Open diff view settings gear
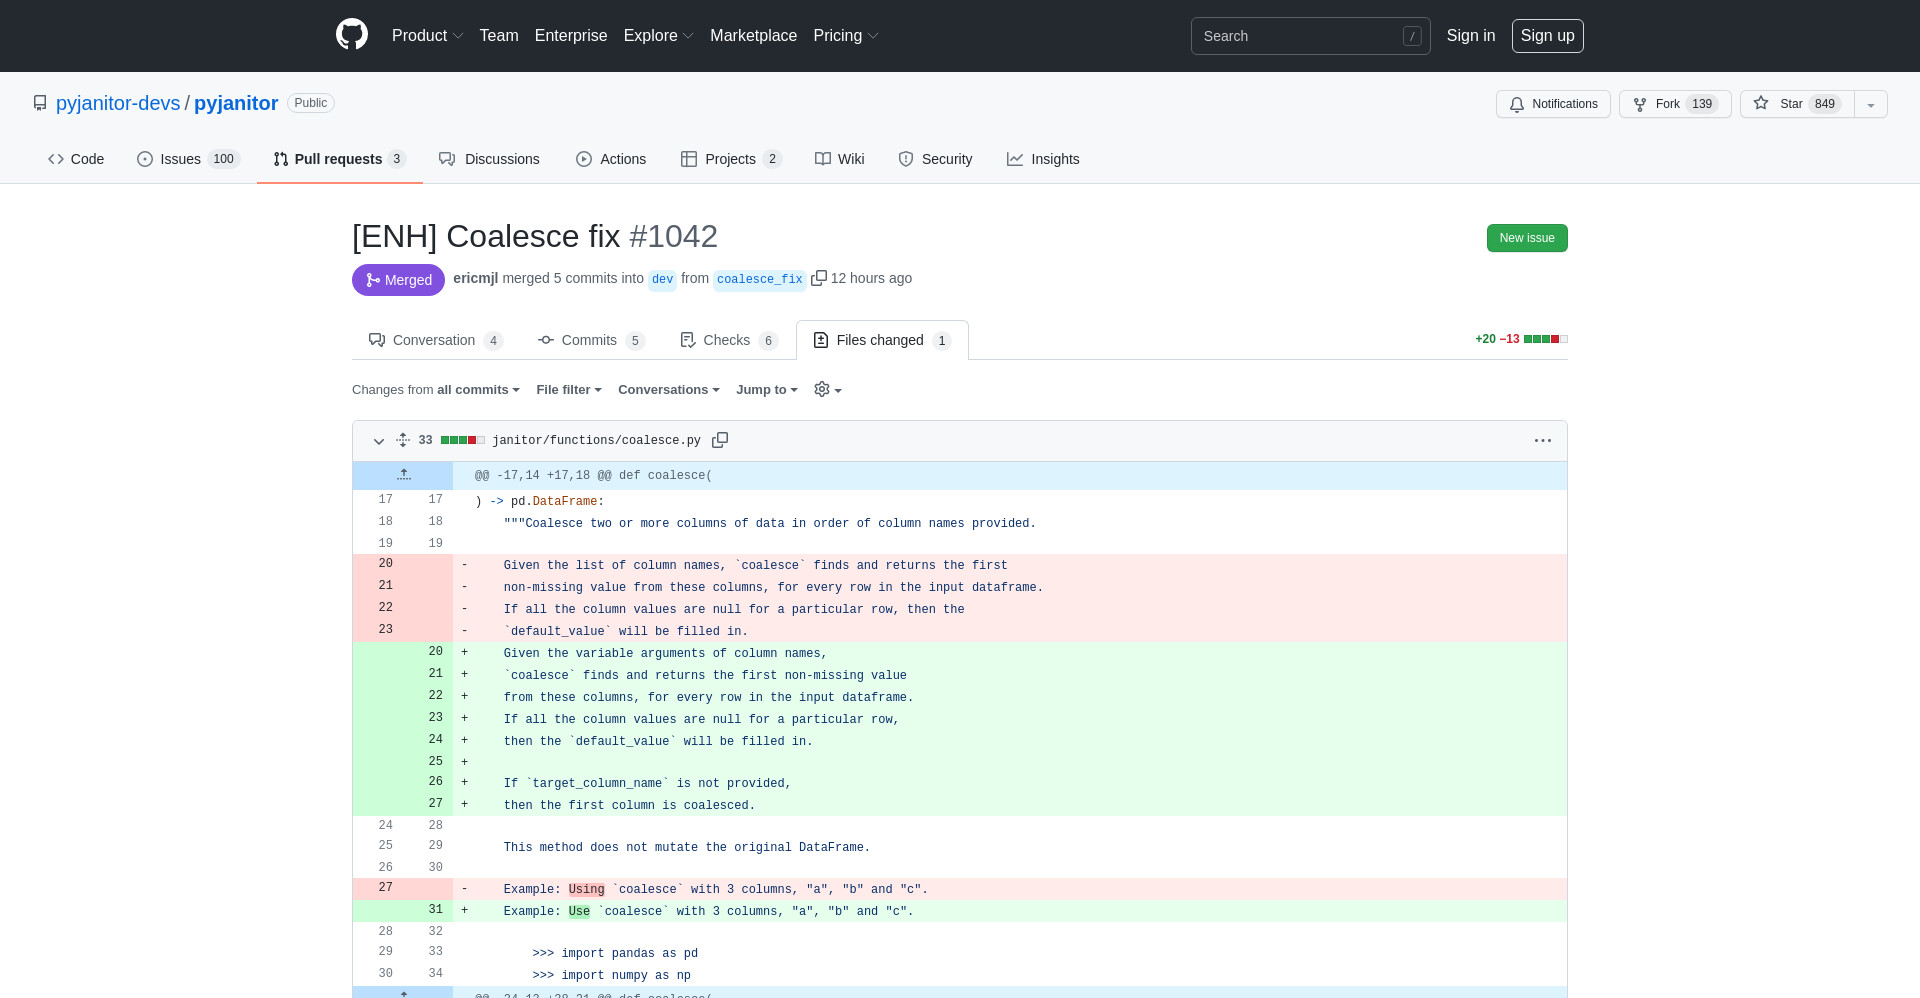The image size is (1920, 998). pos(828,389)
